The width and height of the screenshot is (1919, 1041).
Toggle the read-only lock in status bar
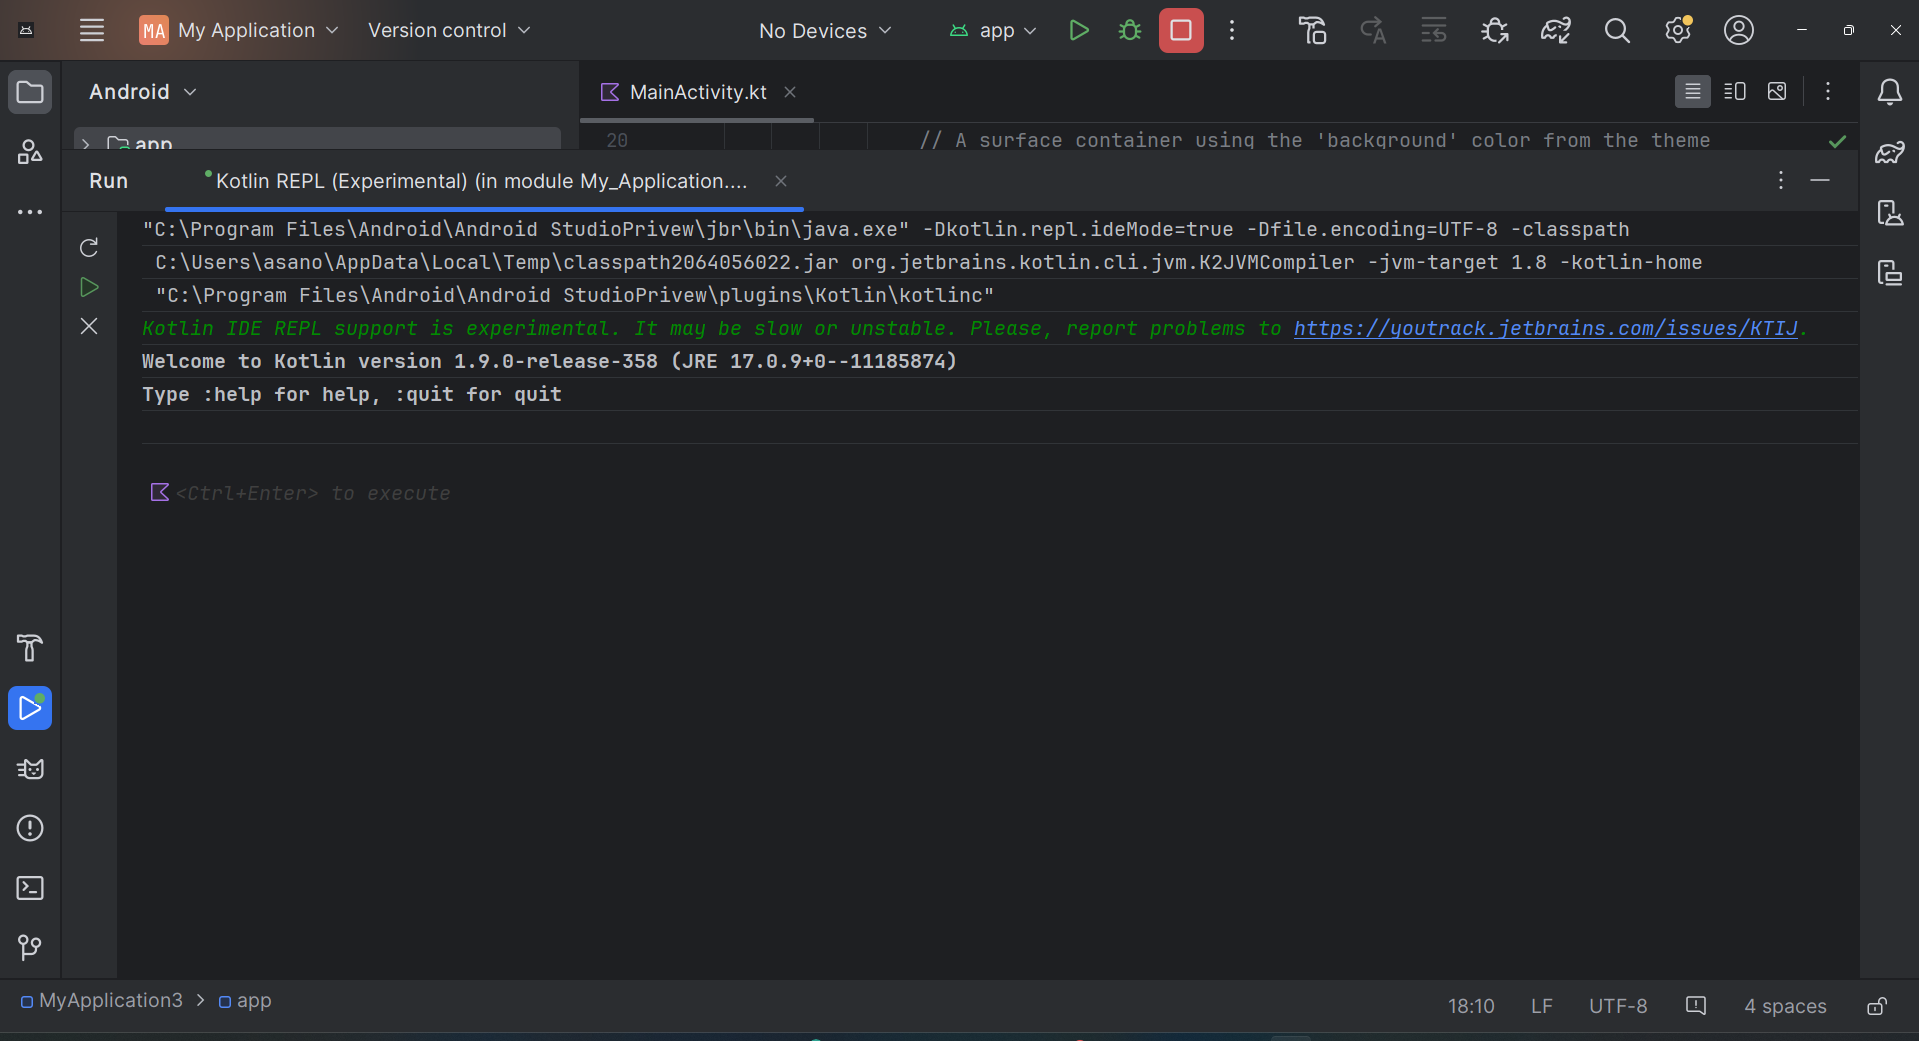1877,1006
